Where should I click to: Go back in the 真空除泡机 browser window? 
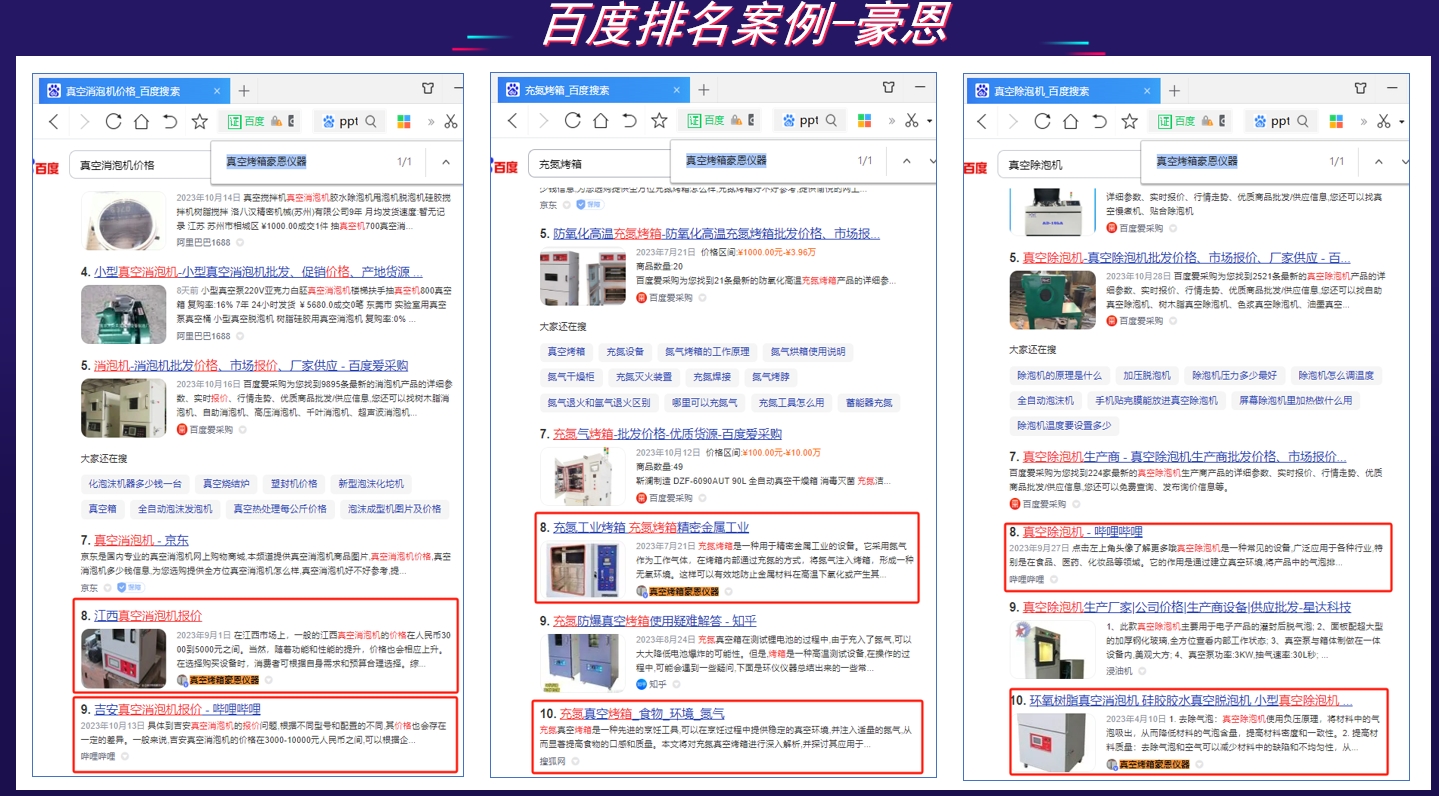[x=983, y=121]
